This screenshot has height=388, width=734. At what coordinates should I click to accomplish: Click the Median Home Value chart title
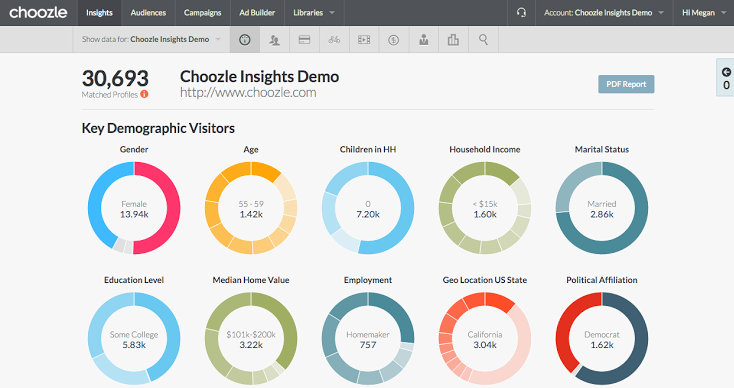pos(251,280)
